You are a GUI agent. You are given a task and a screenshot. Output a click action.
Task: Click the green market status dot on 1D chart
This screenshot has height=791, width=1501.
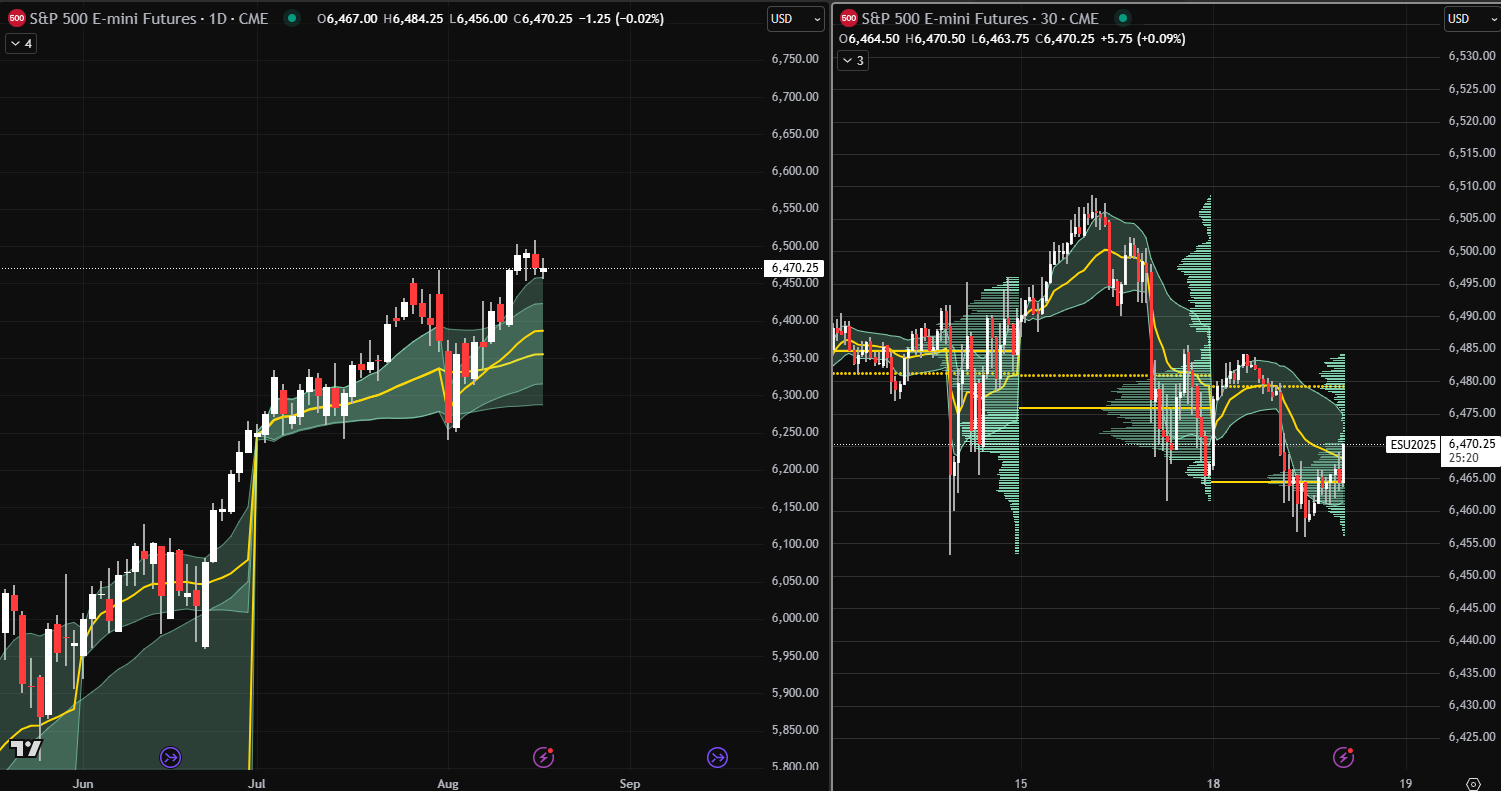coord(291,18)
